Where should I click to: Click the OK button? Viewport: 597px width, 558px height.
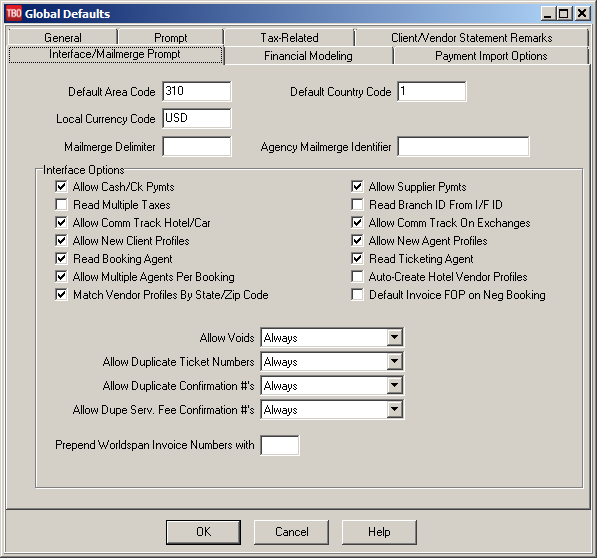(203, 532)
